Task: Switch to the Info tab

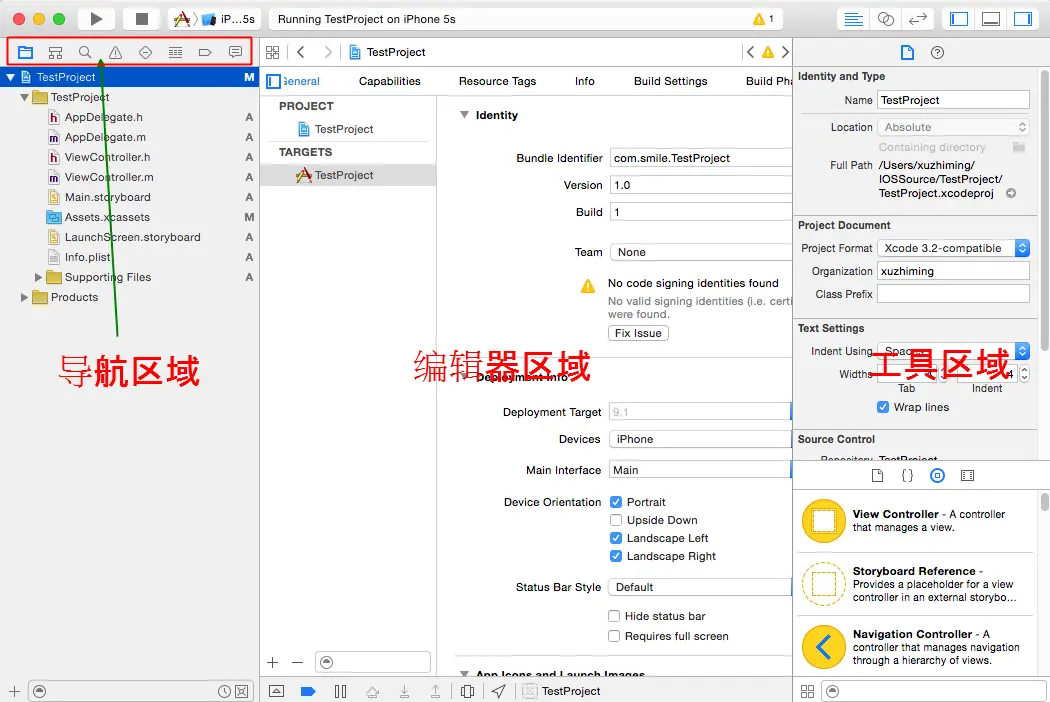Action: [585, 81]
